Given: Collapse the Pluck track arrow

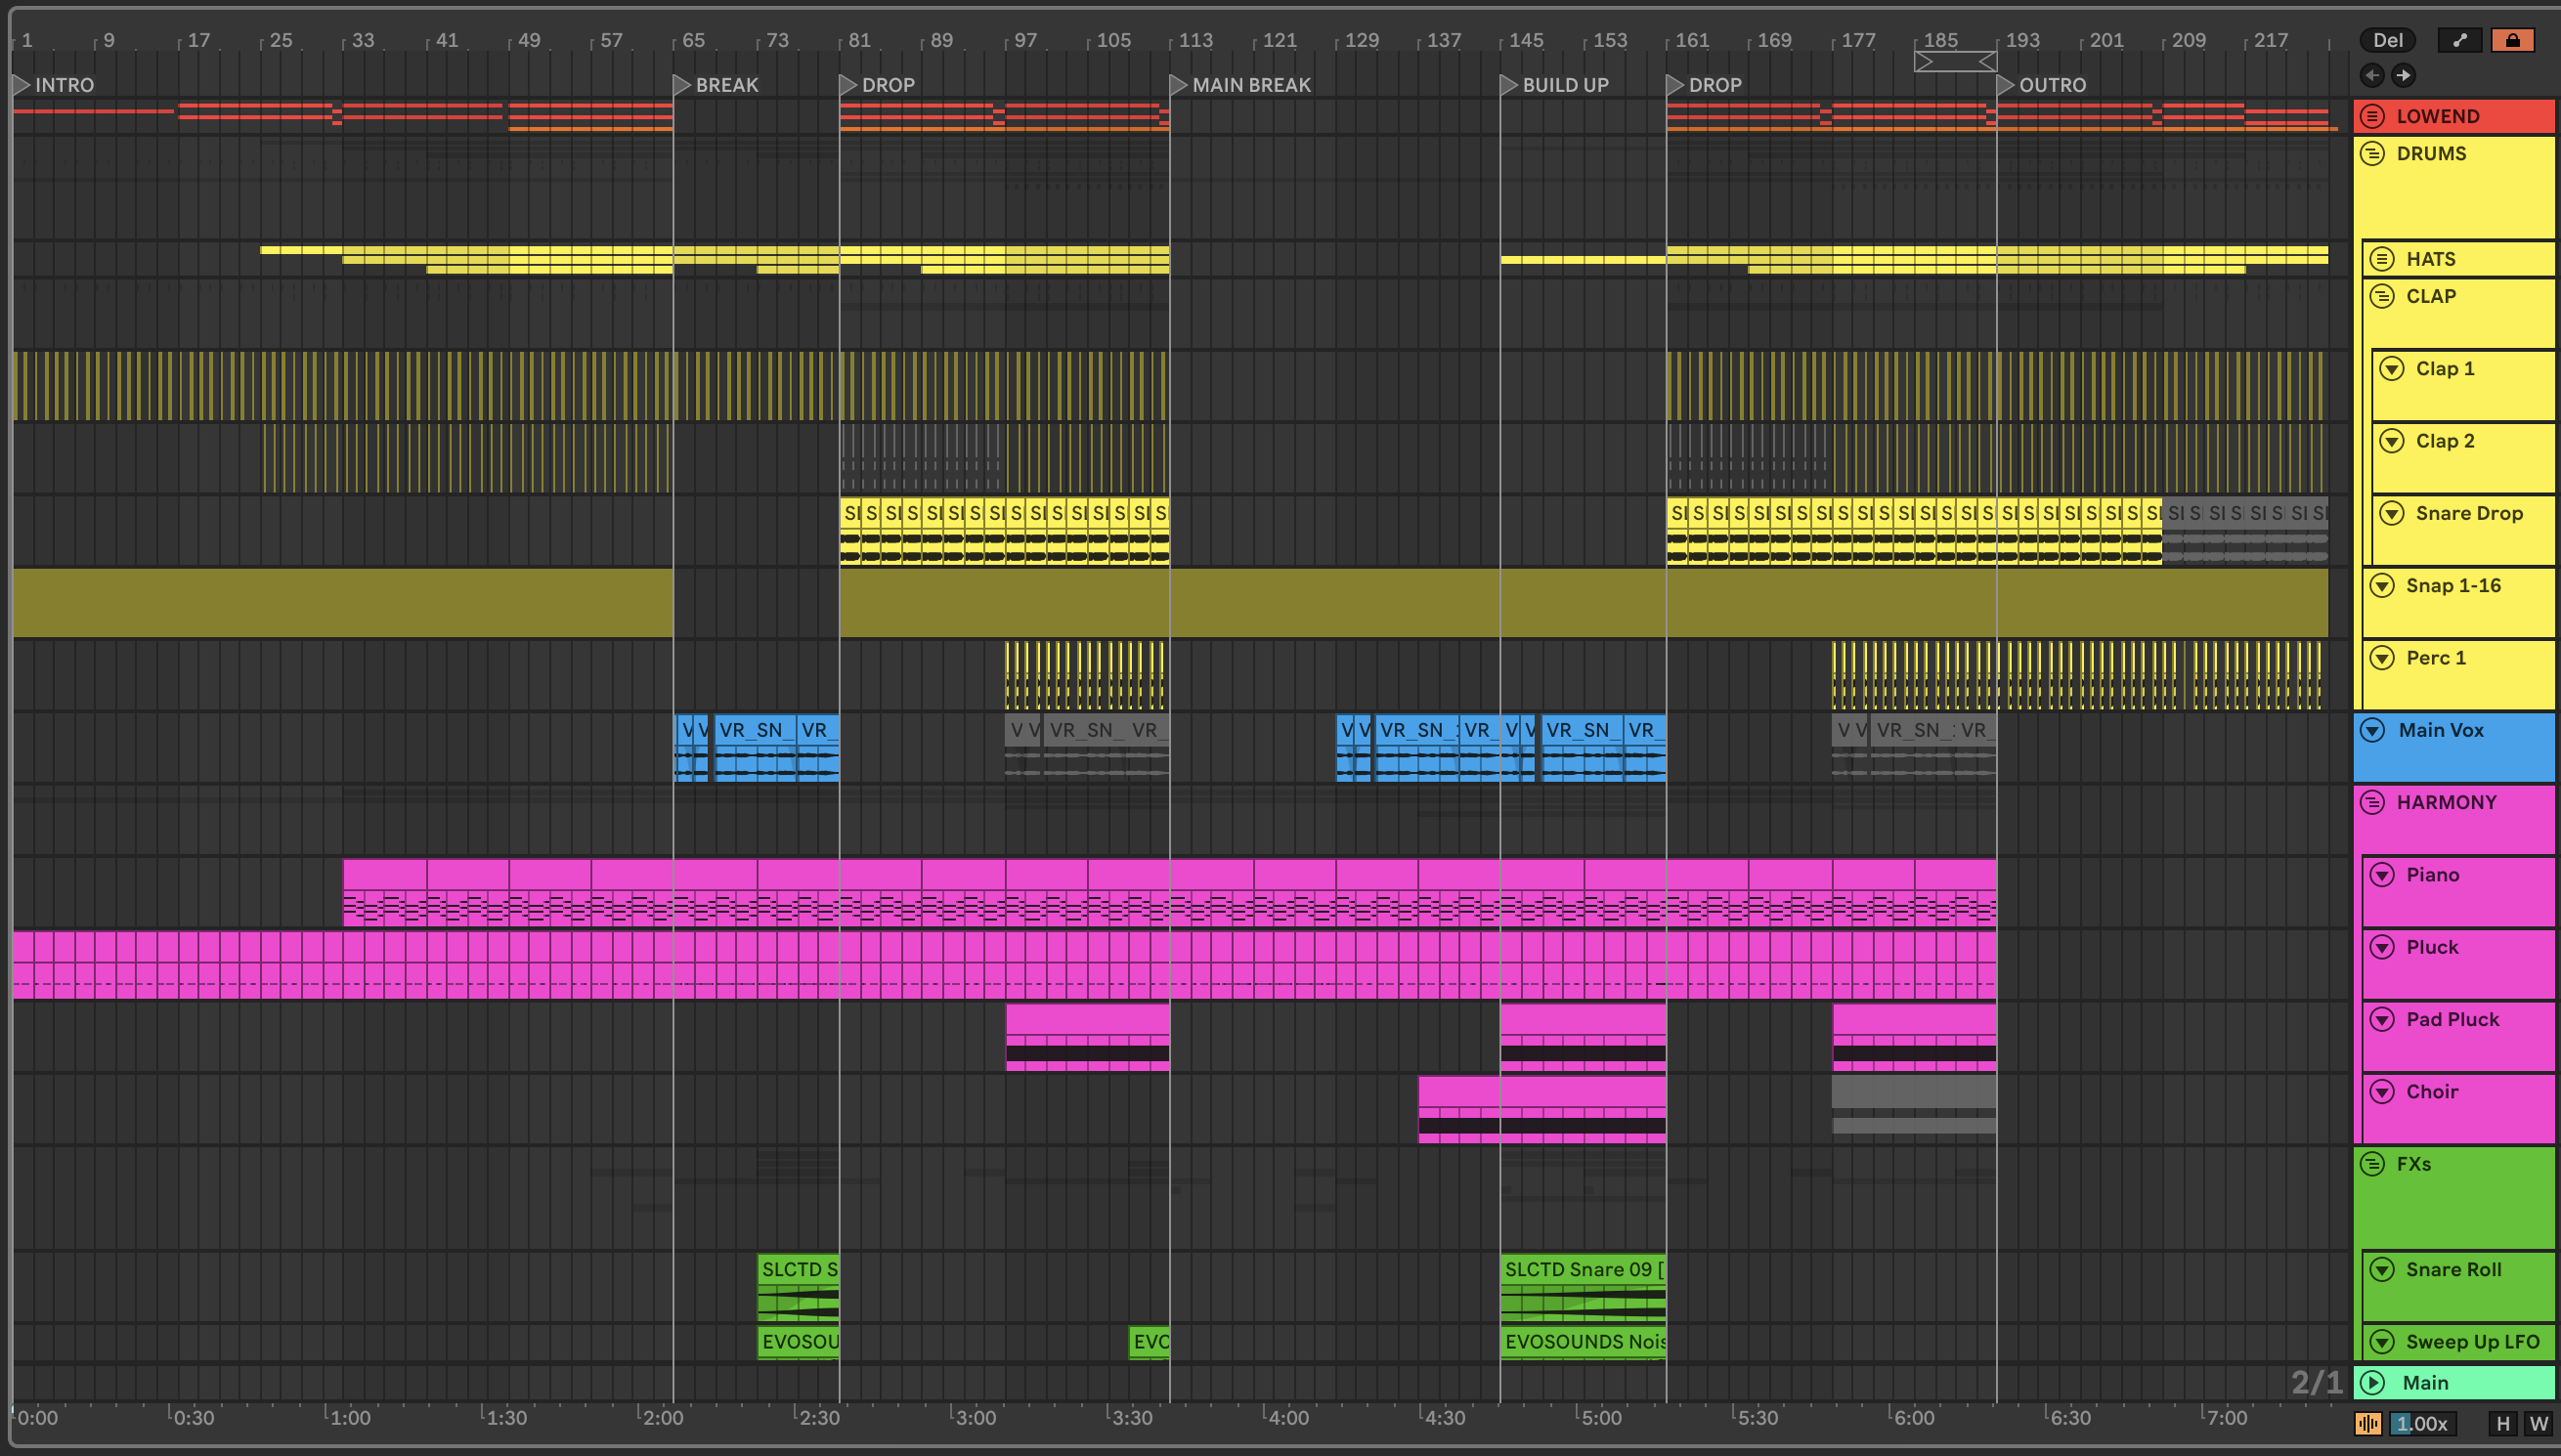Looking at the screenshot, I should click(2382, 947).
